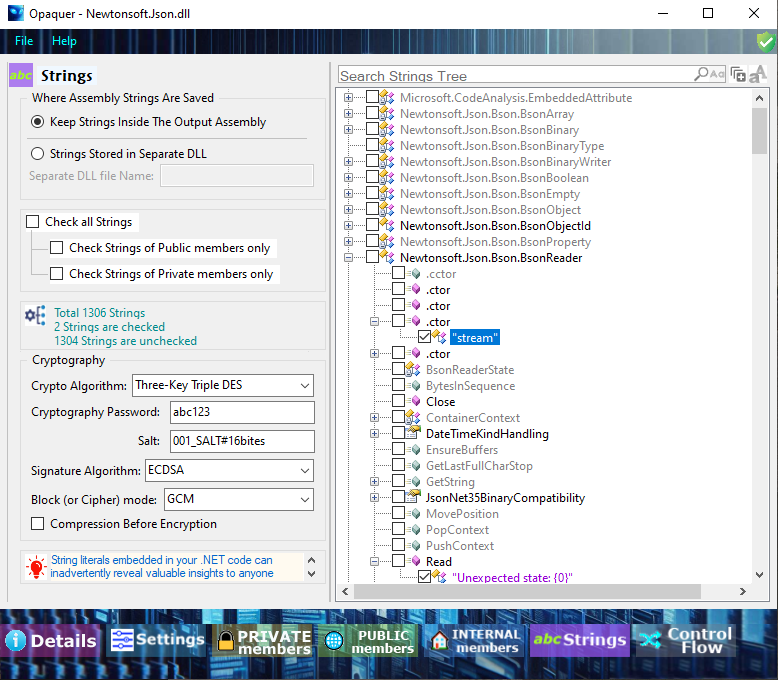
Task: Expand the Newtonsoft.Json.Bson.BsonObjectId node
Action: coord(348,225)
